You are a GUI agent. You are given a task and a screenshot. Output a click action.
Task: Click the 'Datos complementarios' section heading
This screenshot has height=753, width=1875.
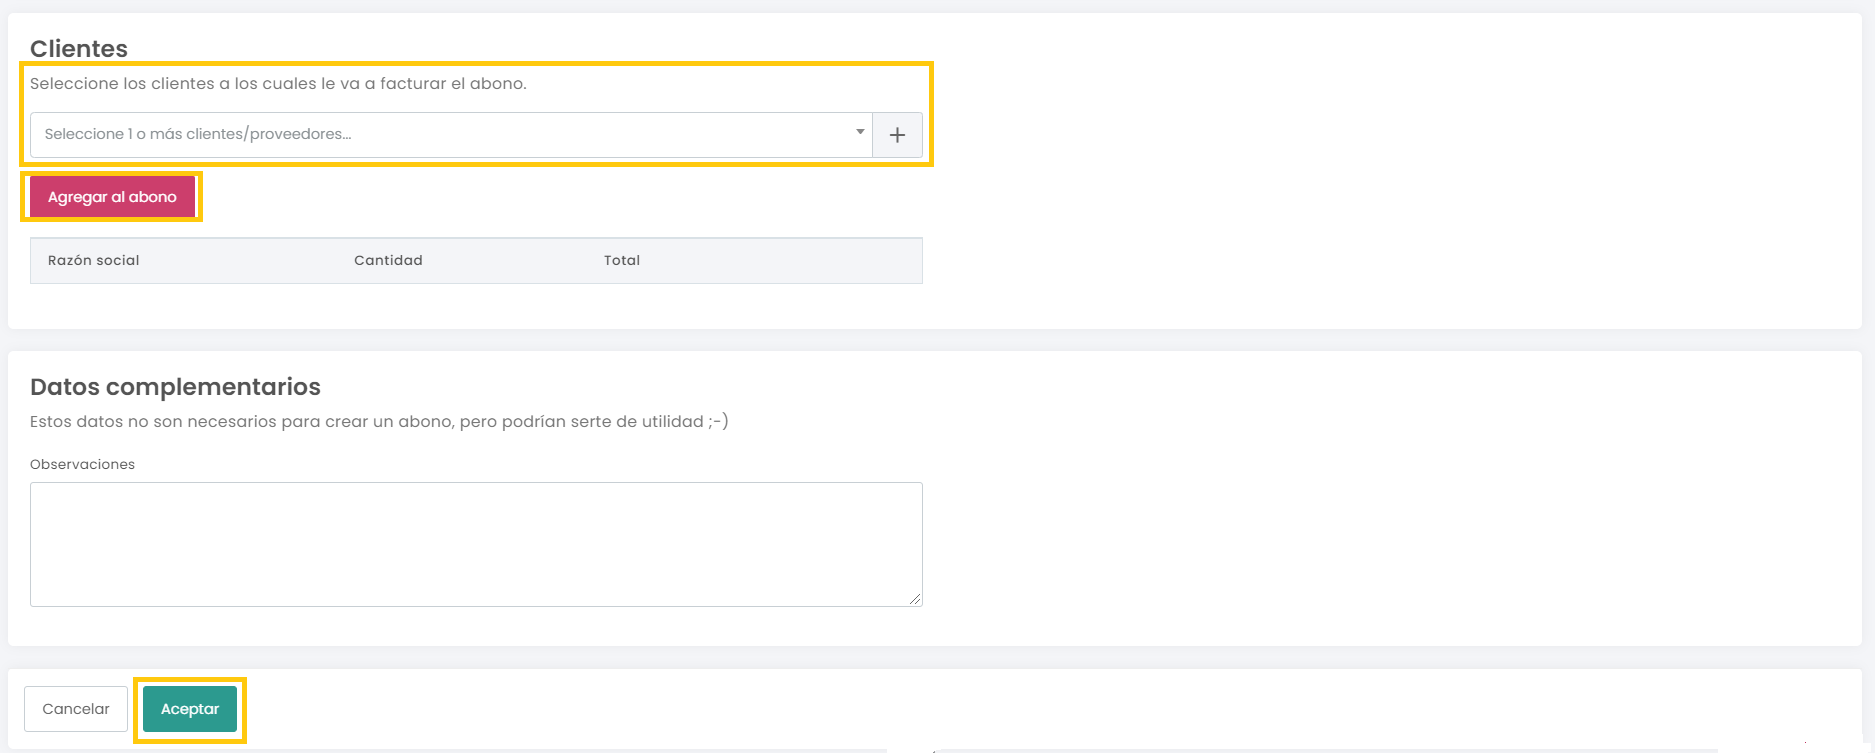pos(175,387)
